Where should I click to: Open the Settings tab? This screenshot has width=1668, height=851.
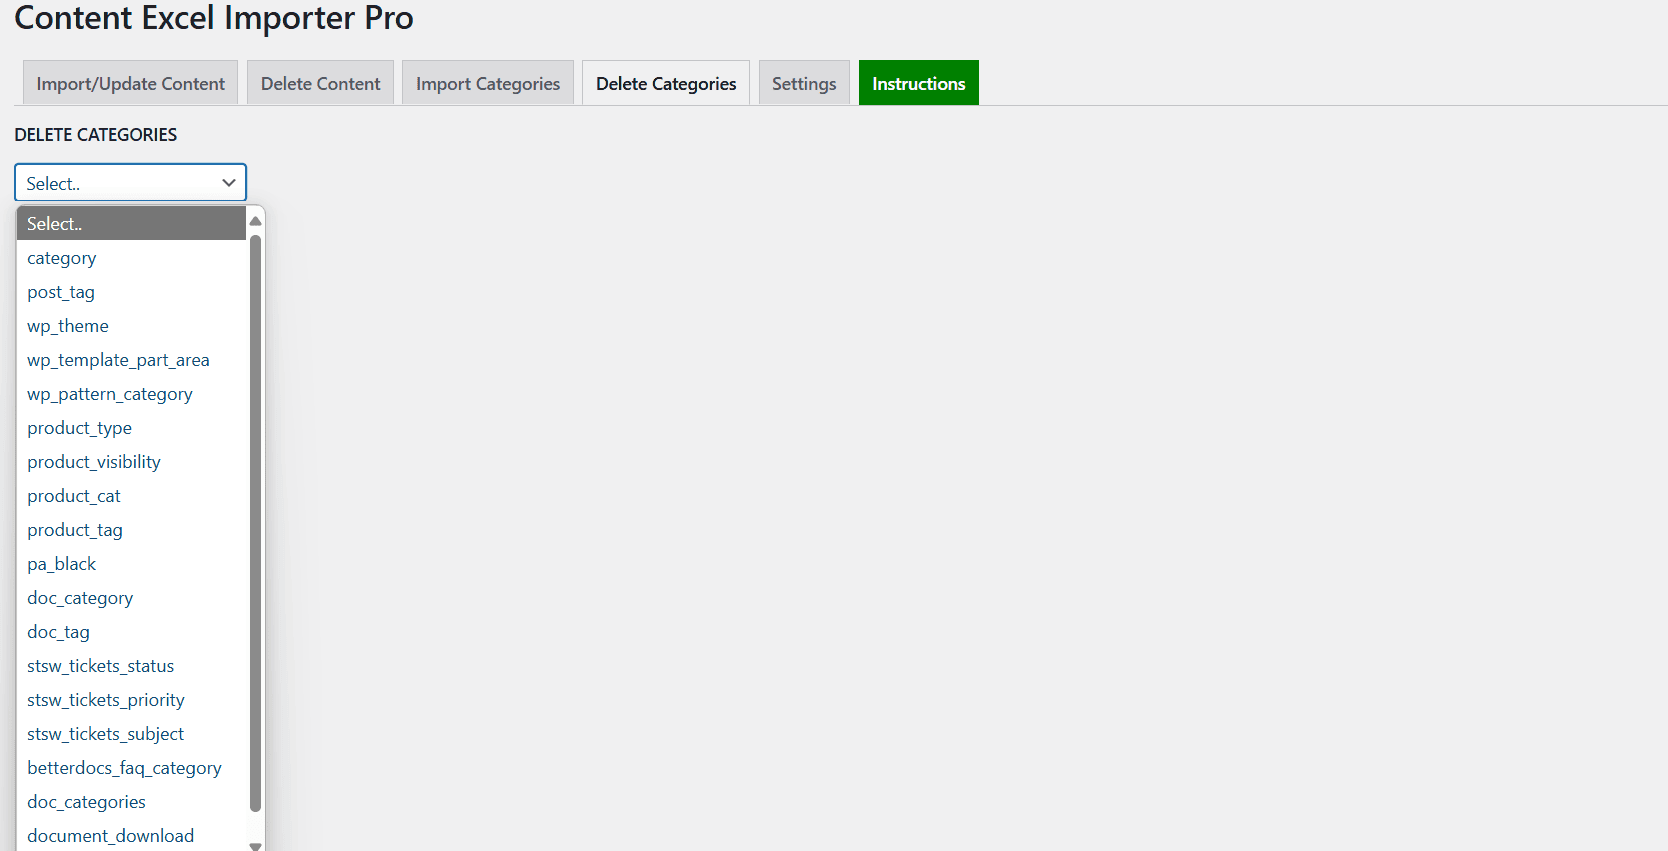point(804,83)
